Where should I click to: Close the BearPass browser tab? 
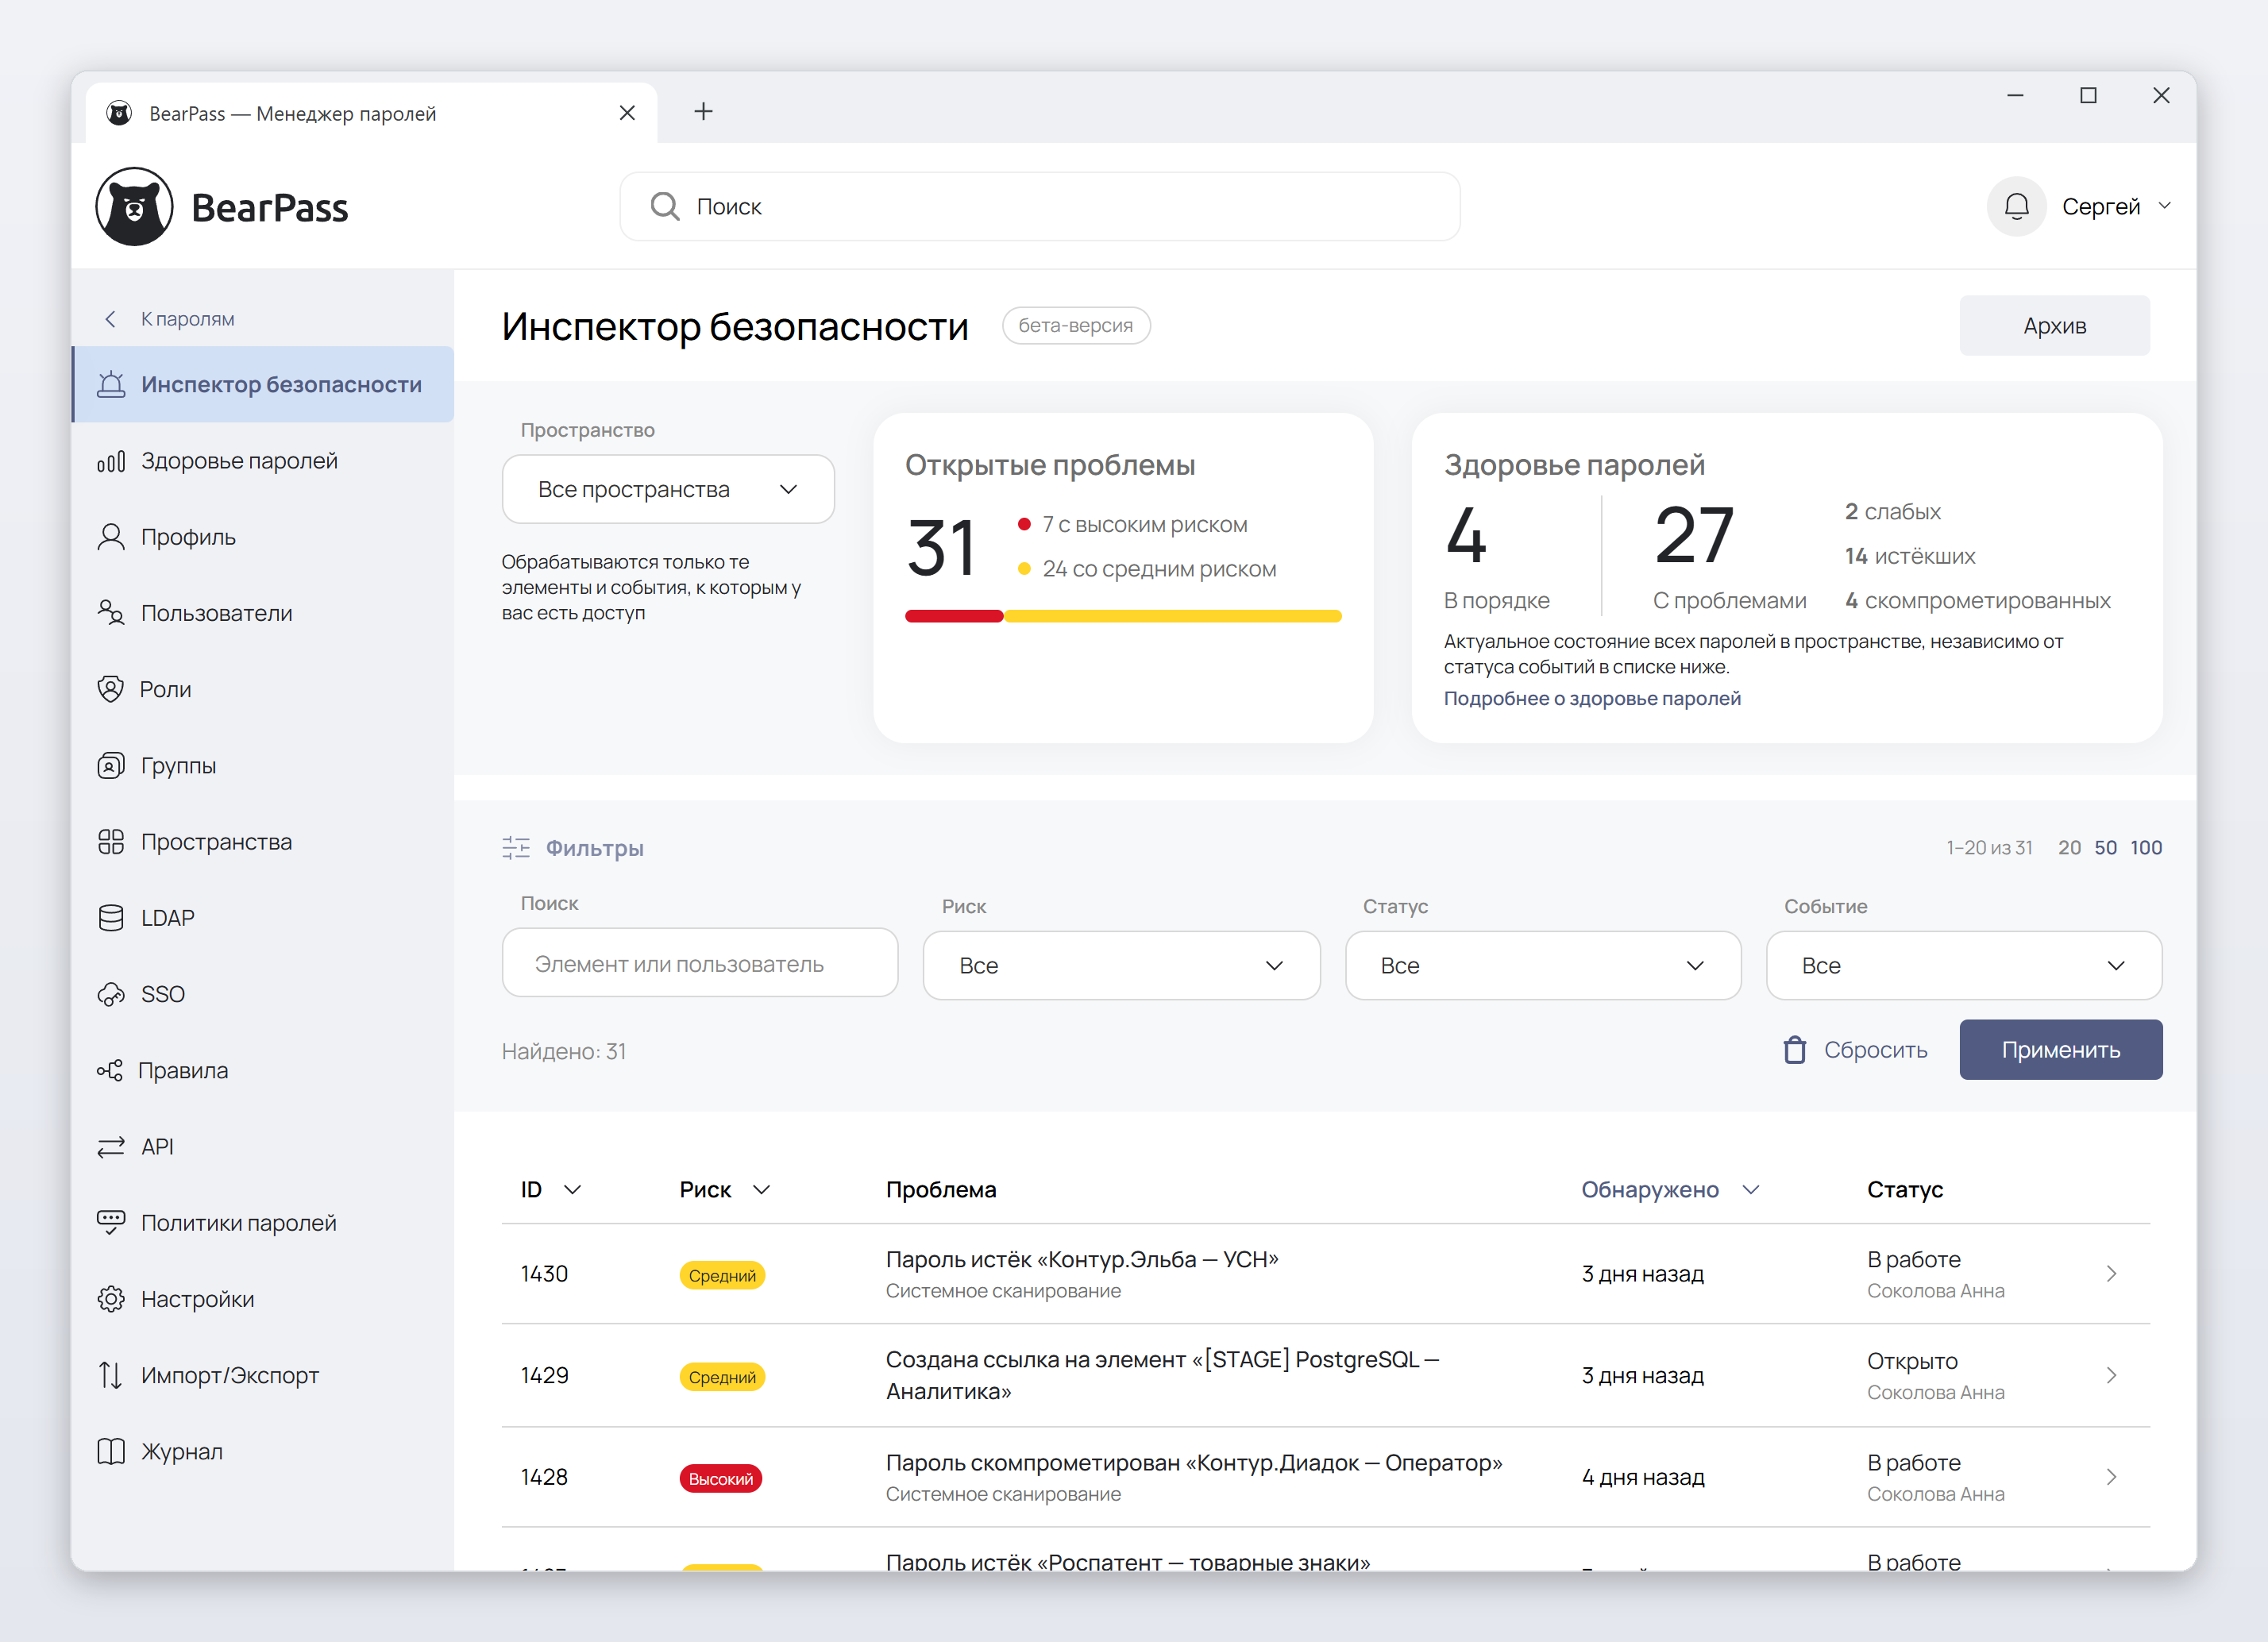click(x=627, y=113)
